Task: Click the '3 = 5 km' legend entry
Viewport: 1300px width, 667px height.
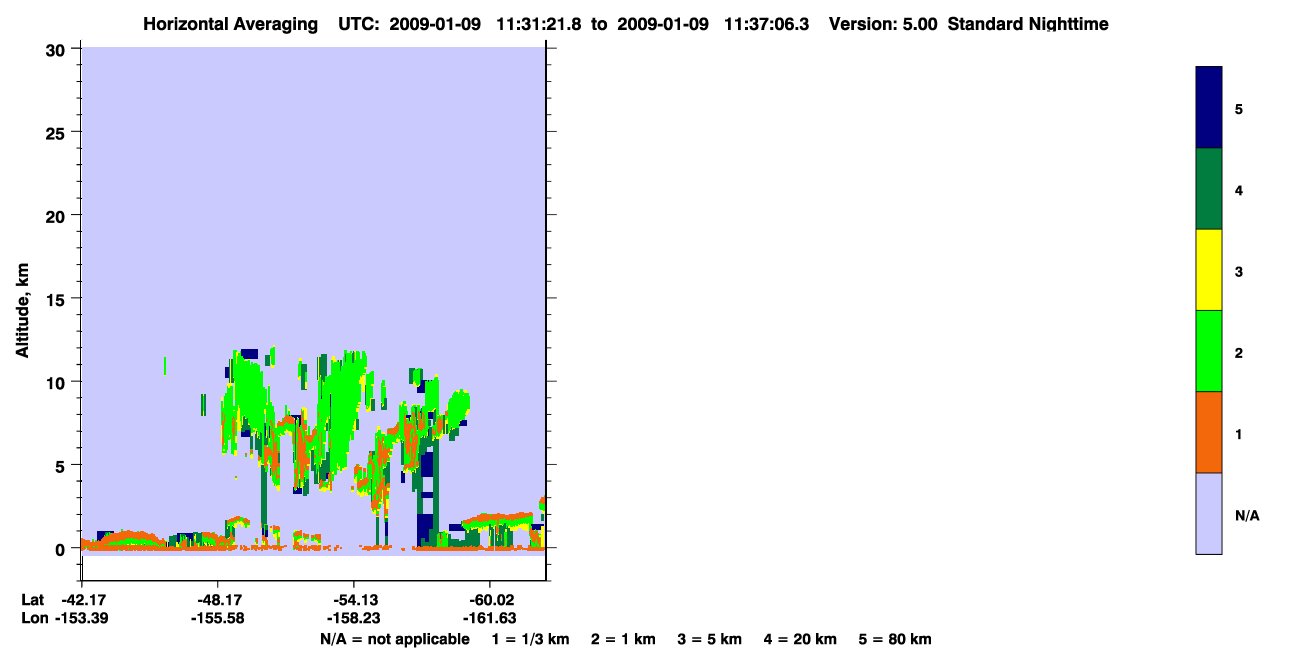Action: 710,639
